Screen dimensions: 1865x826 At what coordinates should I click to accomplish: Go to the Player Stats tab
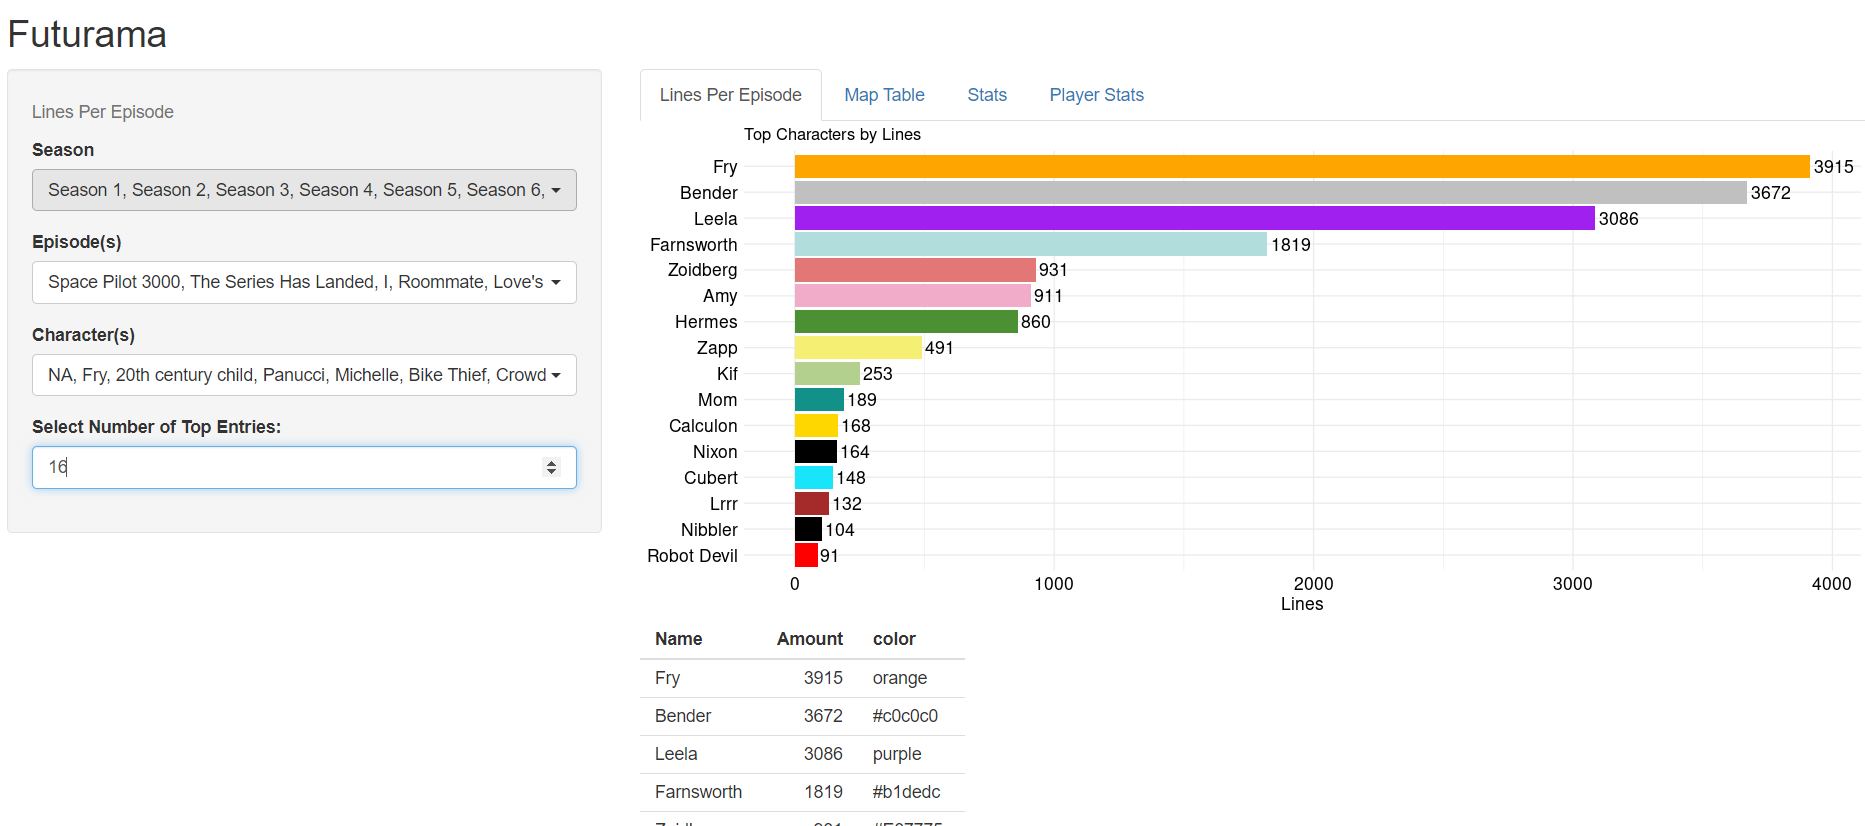pyautogui.click(x=1096, y=95)
